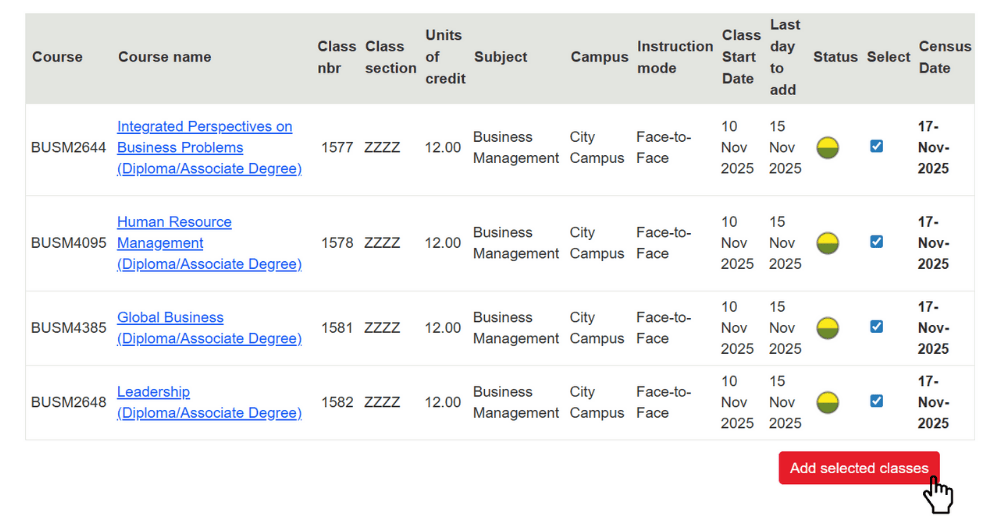
Task: Click the Status column header
Action: tap(835, 57)
